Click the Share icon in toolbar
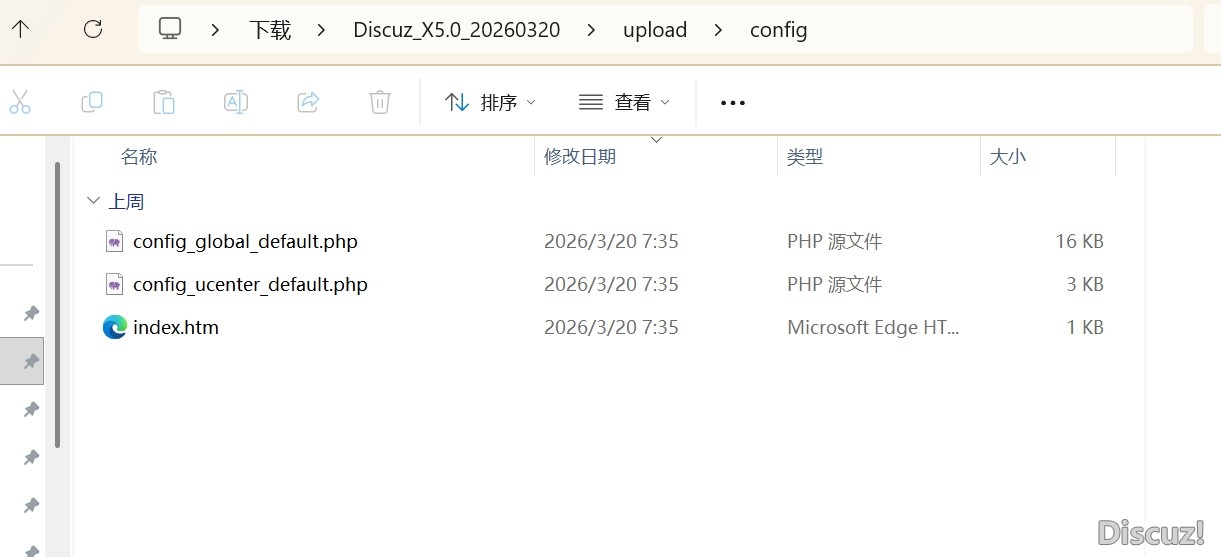Image resolution: width=1221 pixels, height=557 pixels. 308,102
